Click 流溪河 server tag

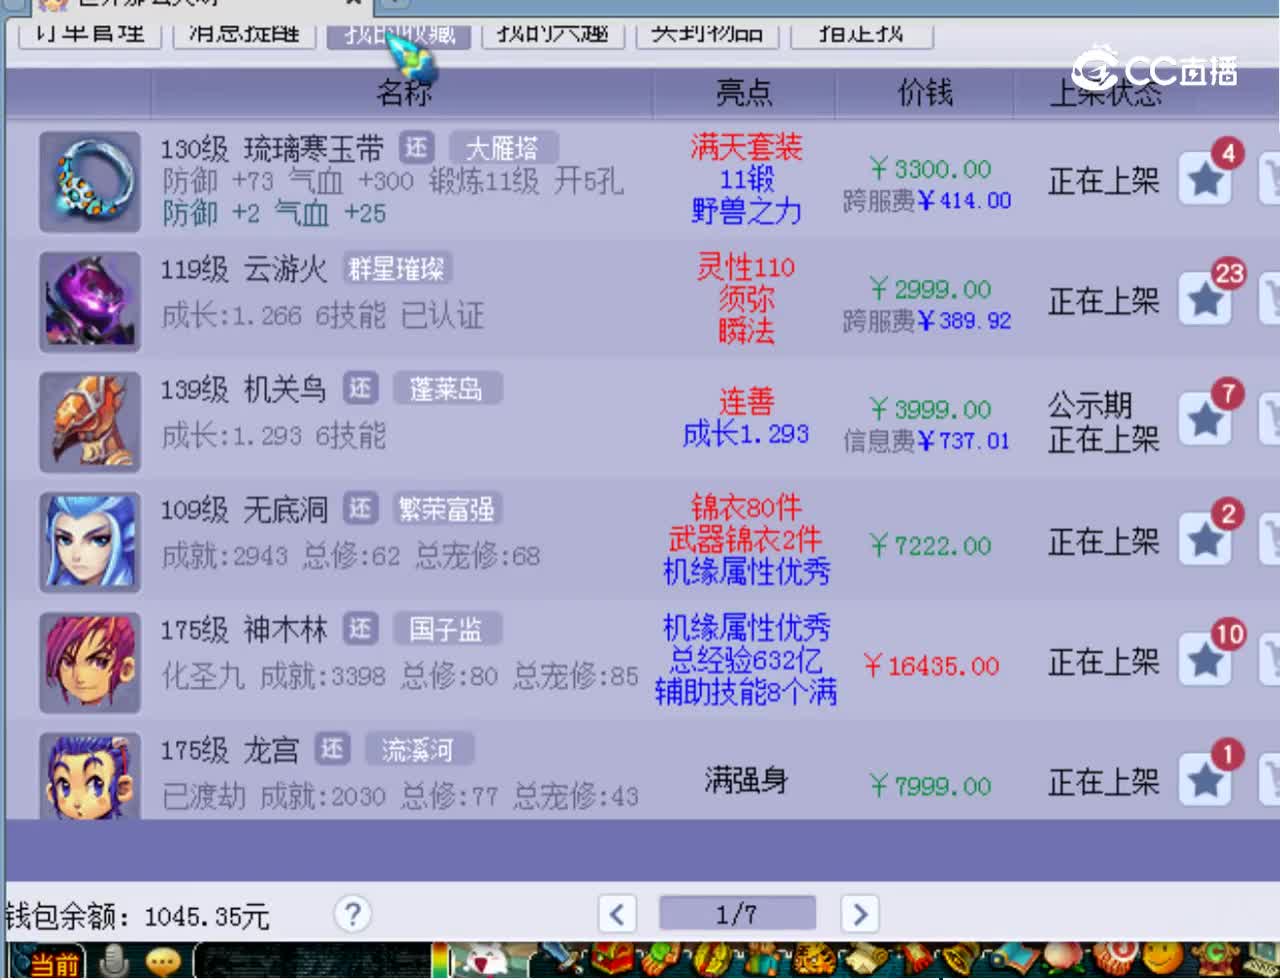(418, 748)
